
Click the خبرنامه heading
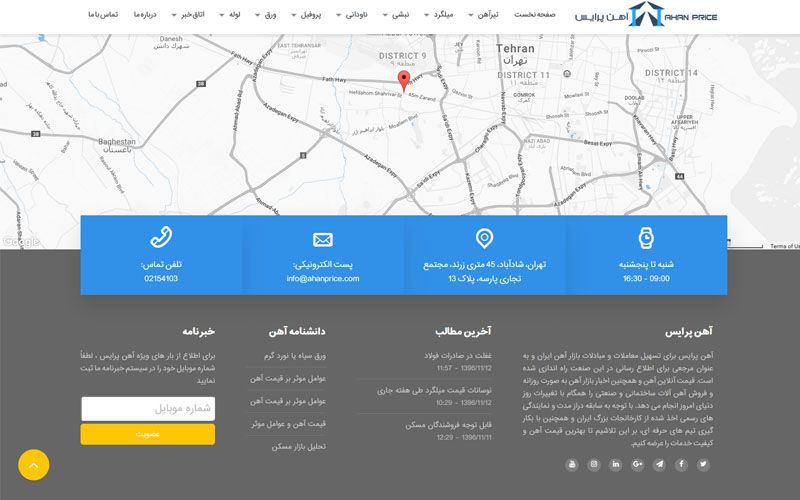point(198,332)
